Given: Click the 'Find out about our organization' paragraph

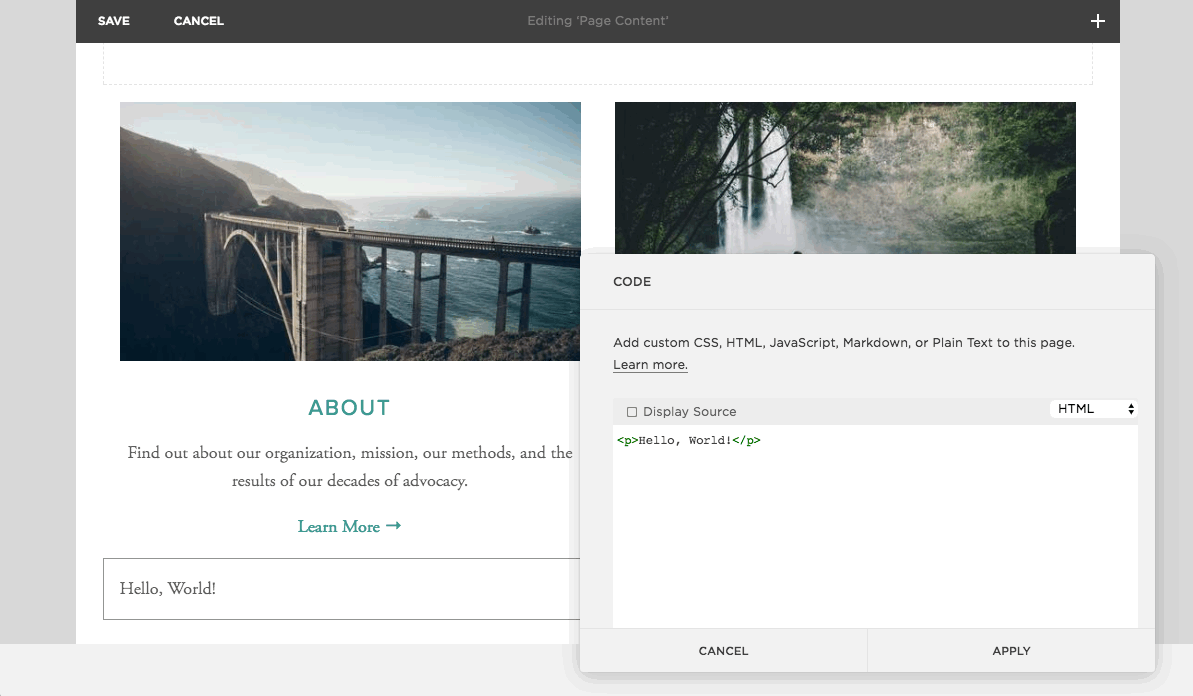Looking at the screenshot, I should coord(350,466).
